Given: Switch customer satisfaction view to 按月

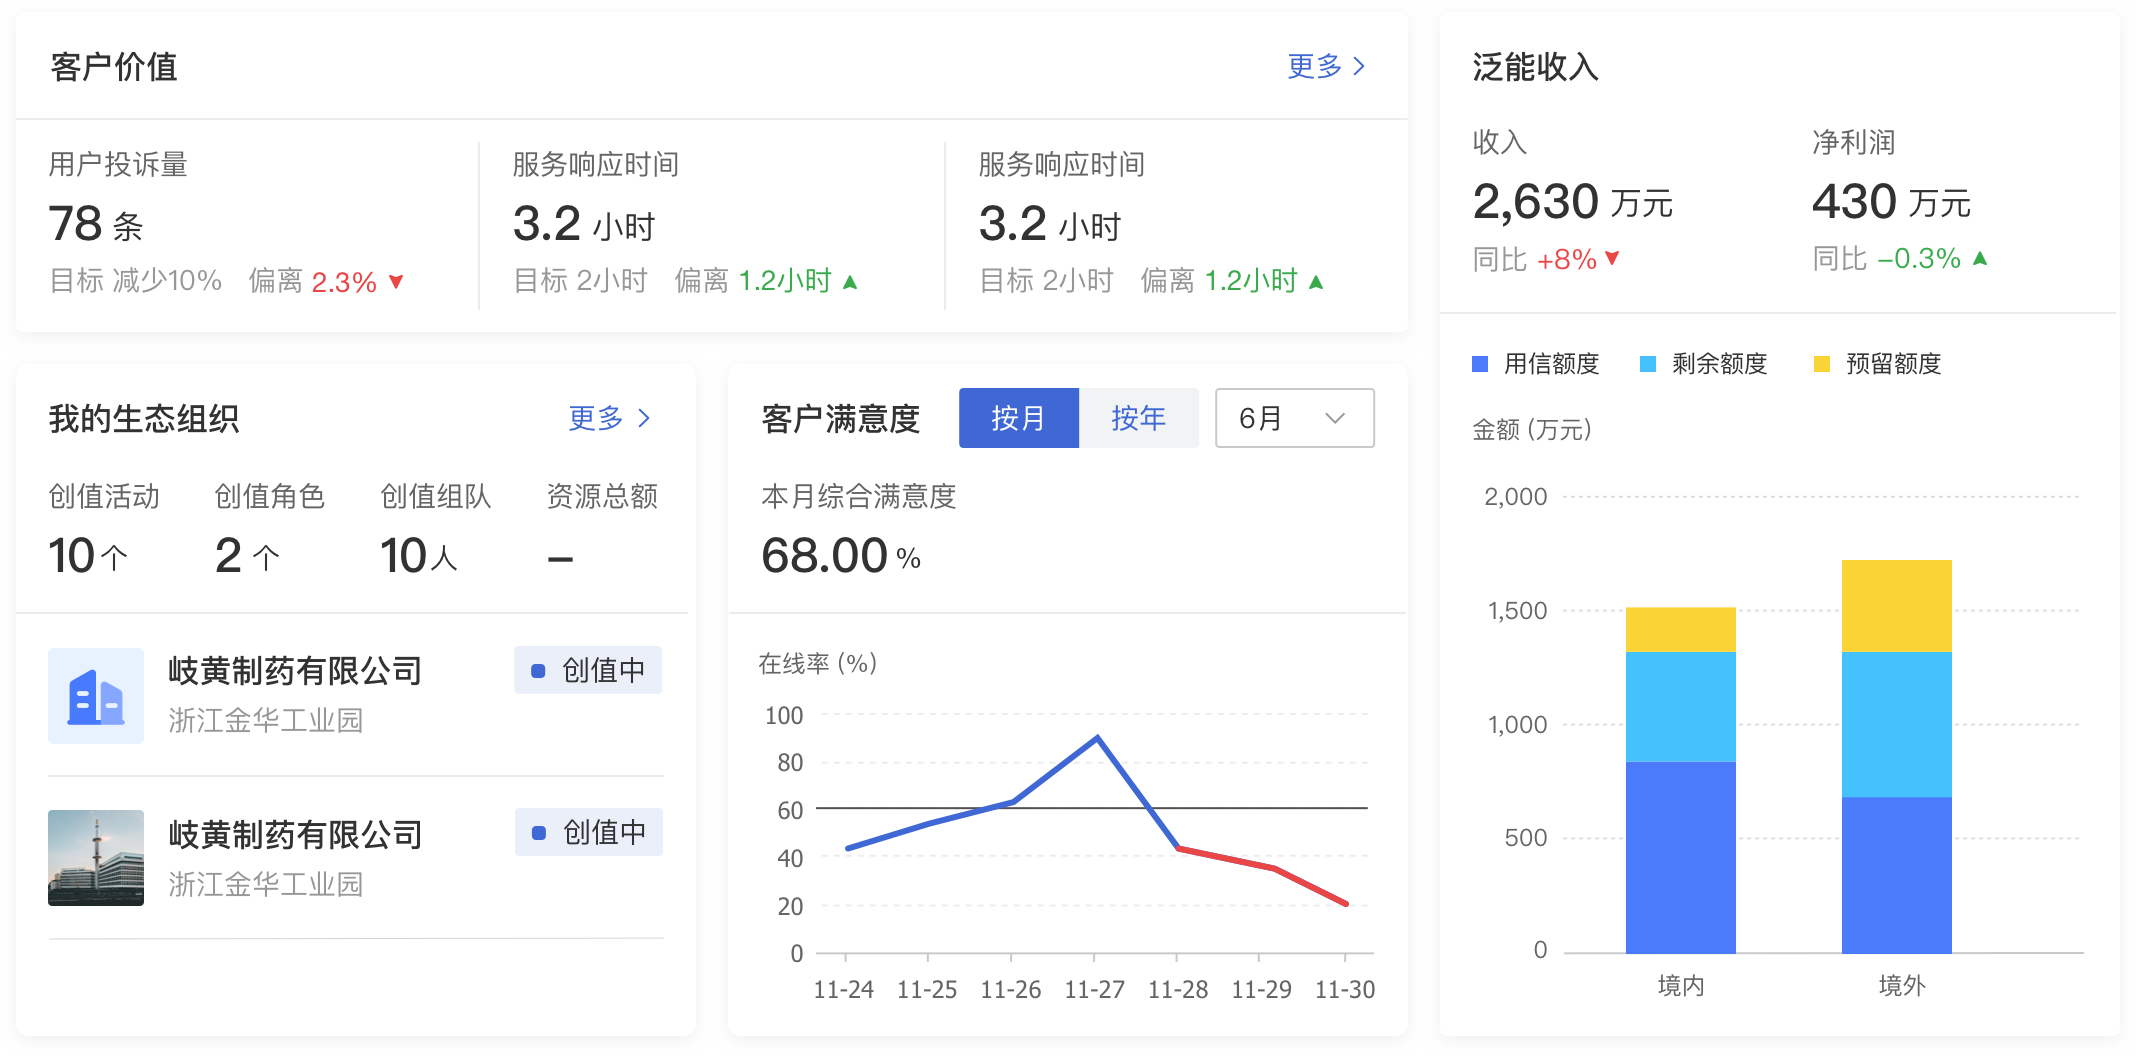Looking at the screenshot, I should (1019, 418).
